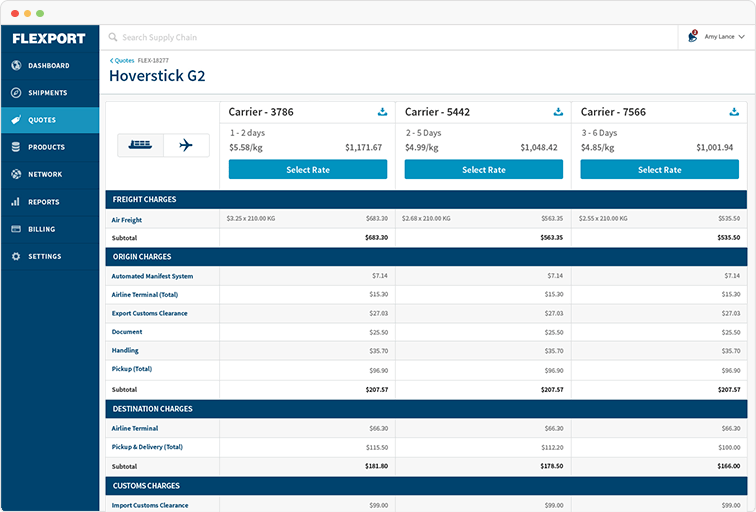Go back via Quotes breadcrumb link
The image size is (756, 512).
click(122, 61)
